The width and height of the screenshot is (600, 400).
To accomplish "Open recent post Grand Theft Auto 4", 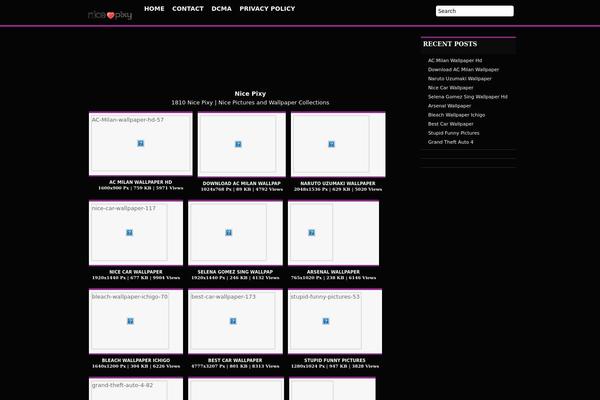I will point(451,142).
